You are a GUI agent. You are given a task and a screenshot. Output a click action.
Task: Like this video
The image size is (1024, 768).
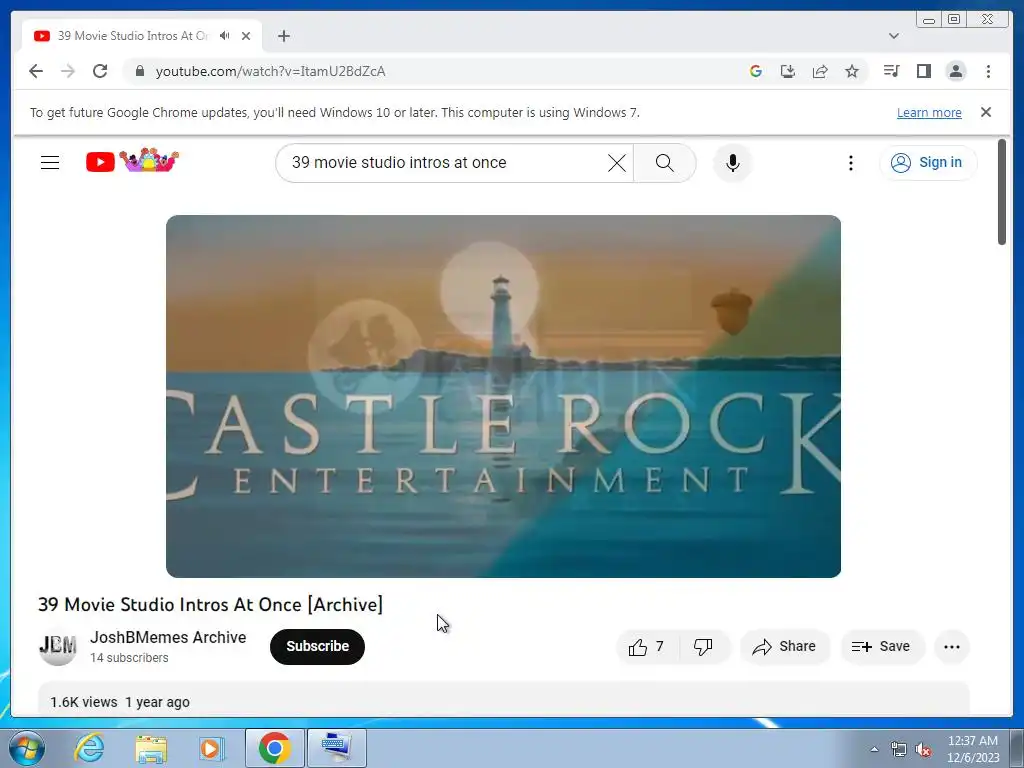[x=647, y=647]
